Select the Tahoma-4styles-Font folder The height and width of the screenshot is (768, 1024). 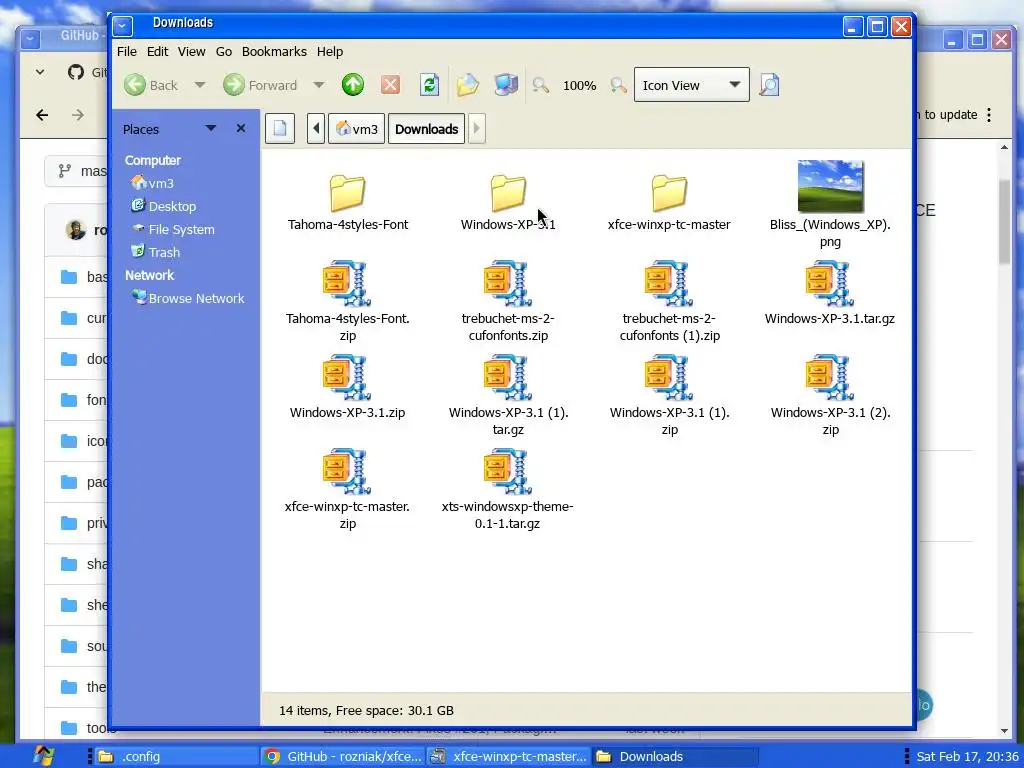click(x=347, y=202)
